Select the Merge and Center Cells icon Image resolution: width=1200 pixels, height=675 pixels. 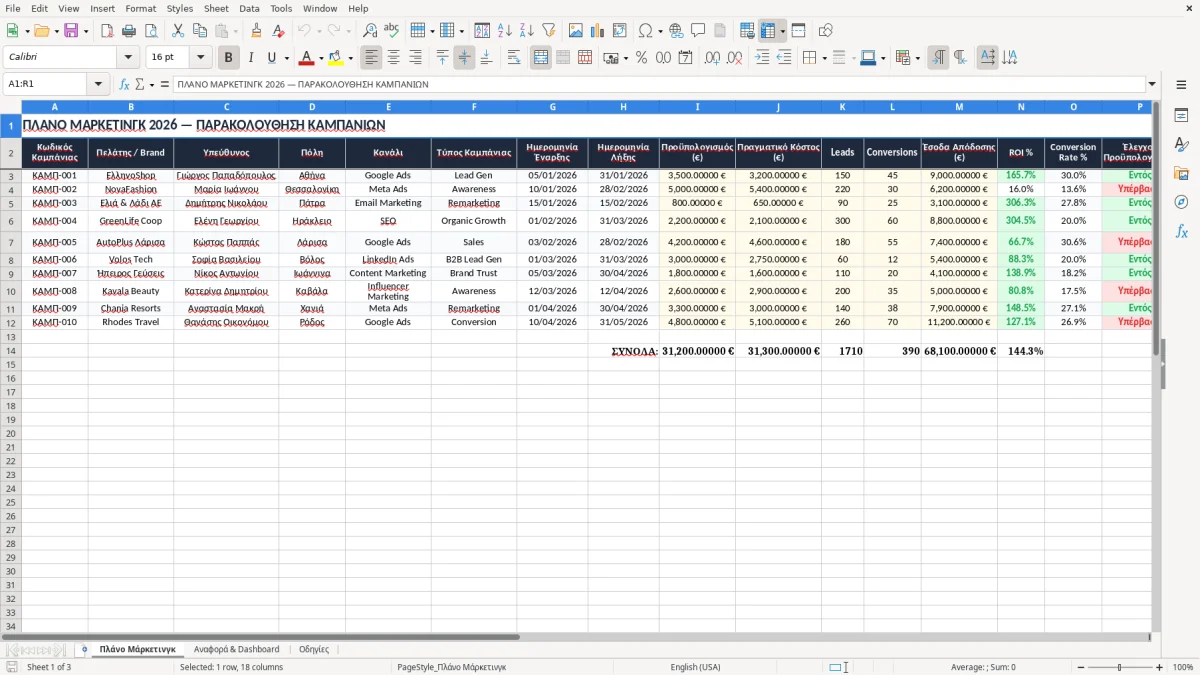click(x=541, y=58)
